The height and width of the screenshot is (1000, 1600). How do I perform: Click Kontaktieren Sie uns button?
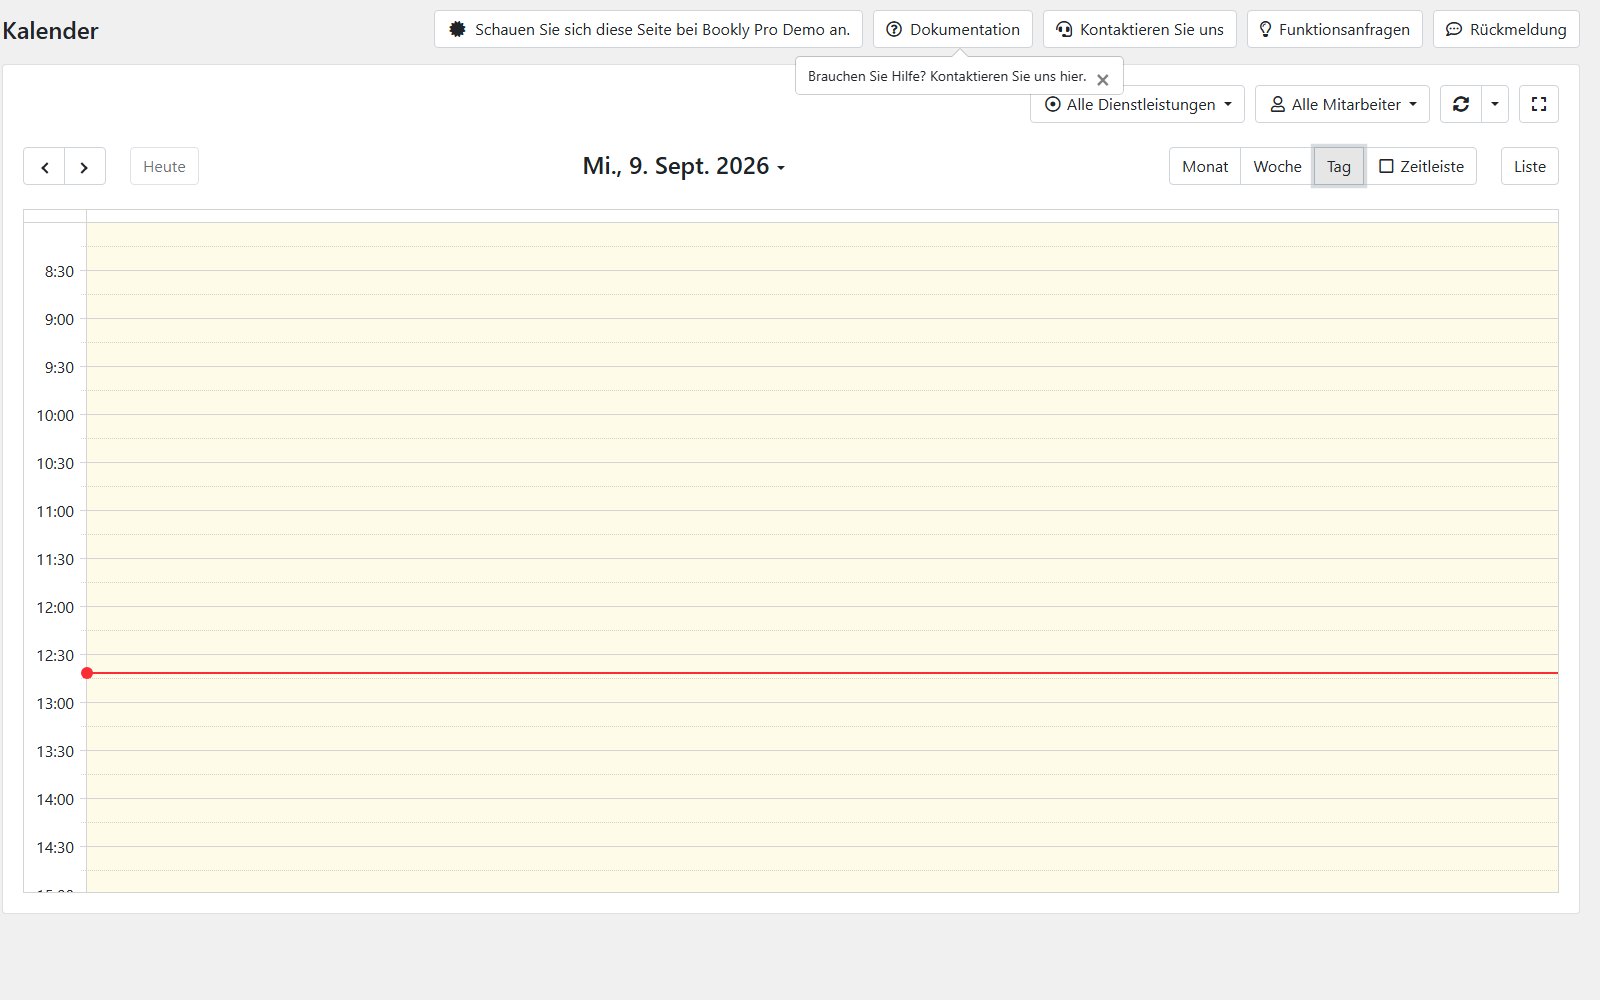[1140, 29]
